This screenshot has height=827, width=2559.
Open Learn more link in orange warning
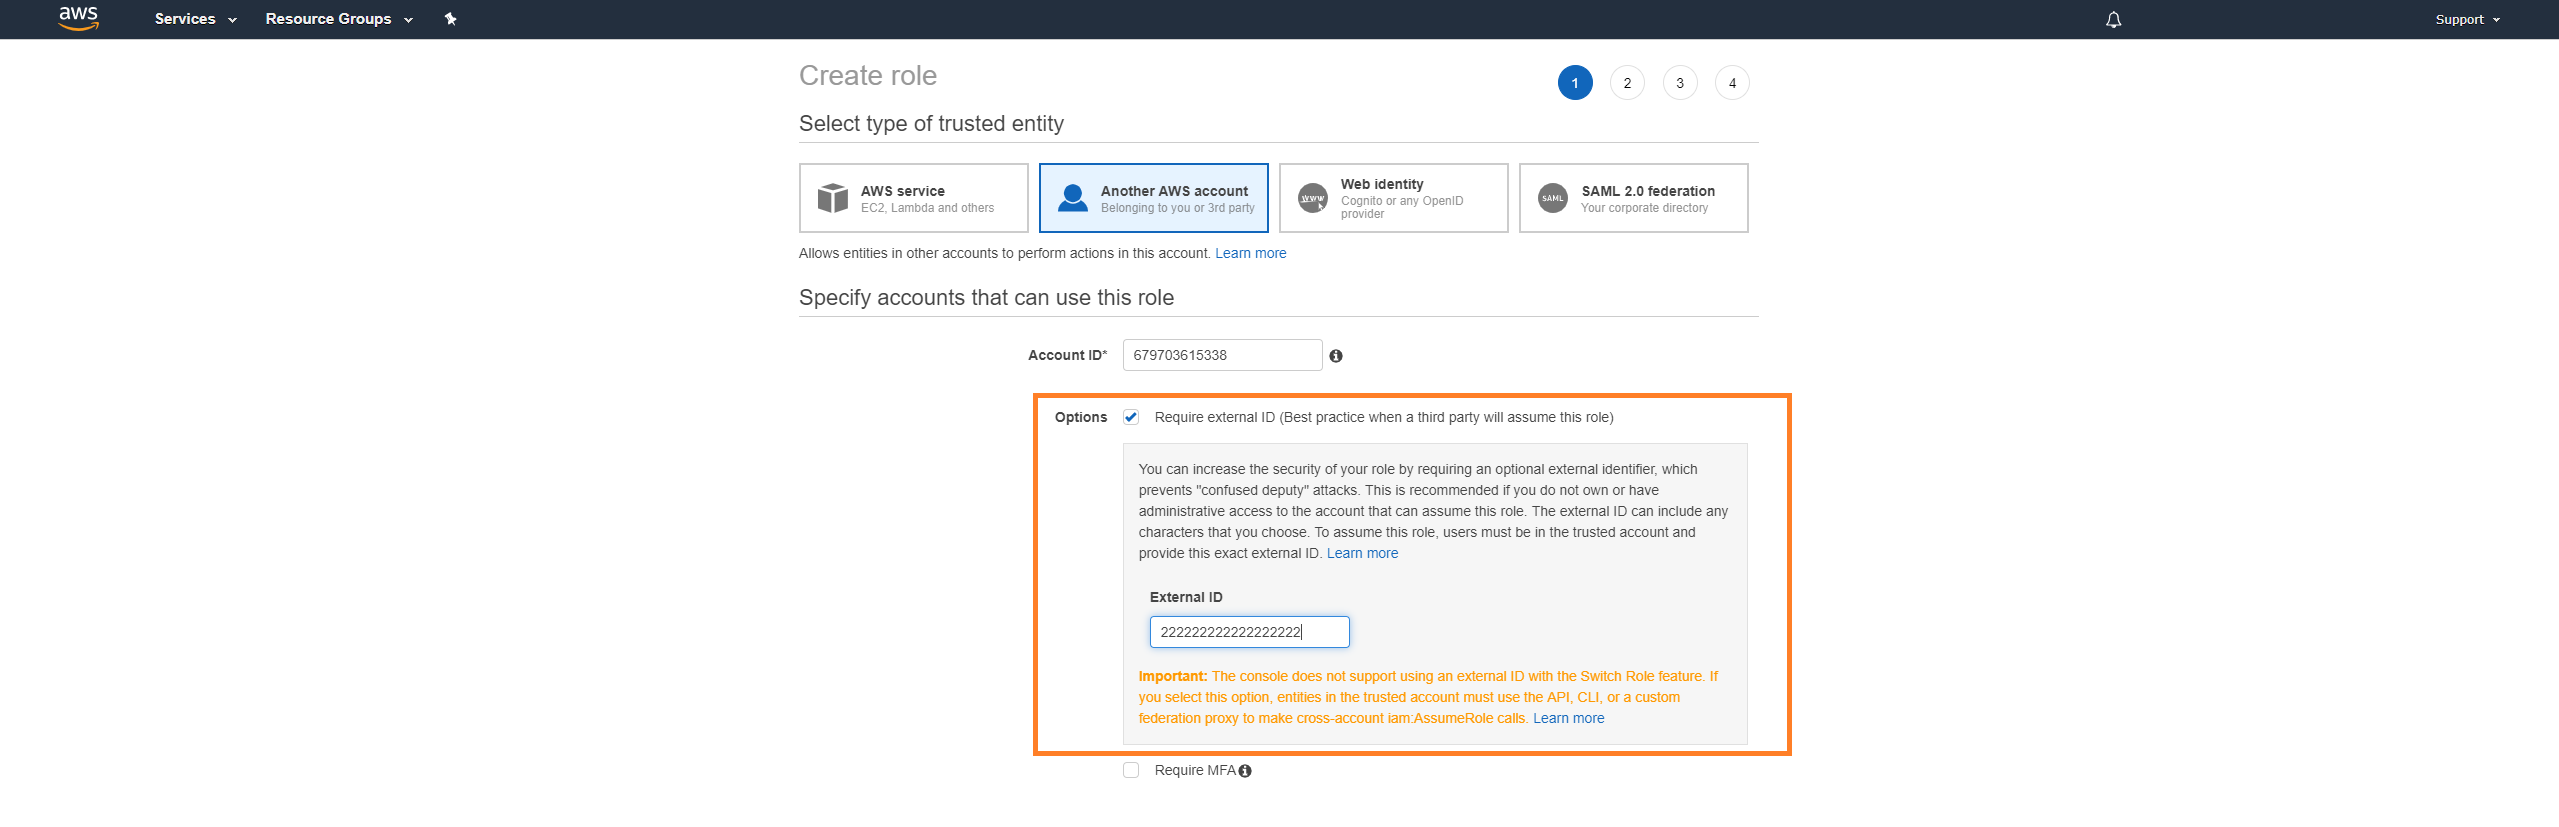tap(1568, 718)
